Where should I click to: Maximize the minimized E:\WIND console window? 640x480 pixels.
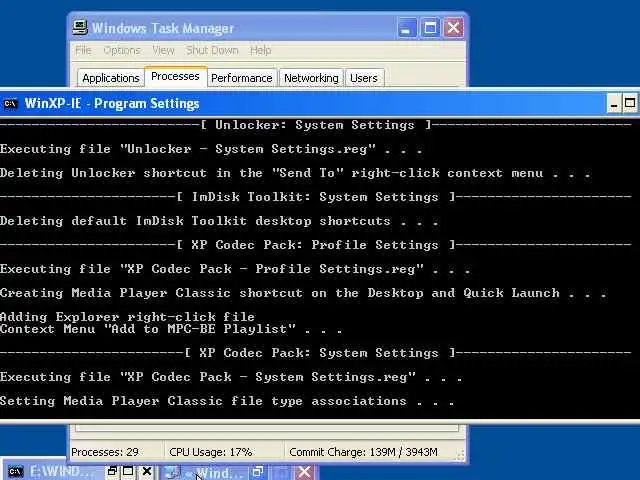tap(129, 471)
